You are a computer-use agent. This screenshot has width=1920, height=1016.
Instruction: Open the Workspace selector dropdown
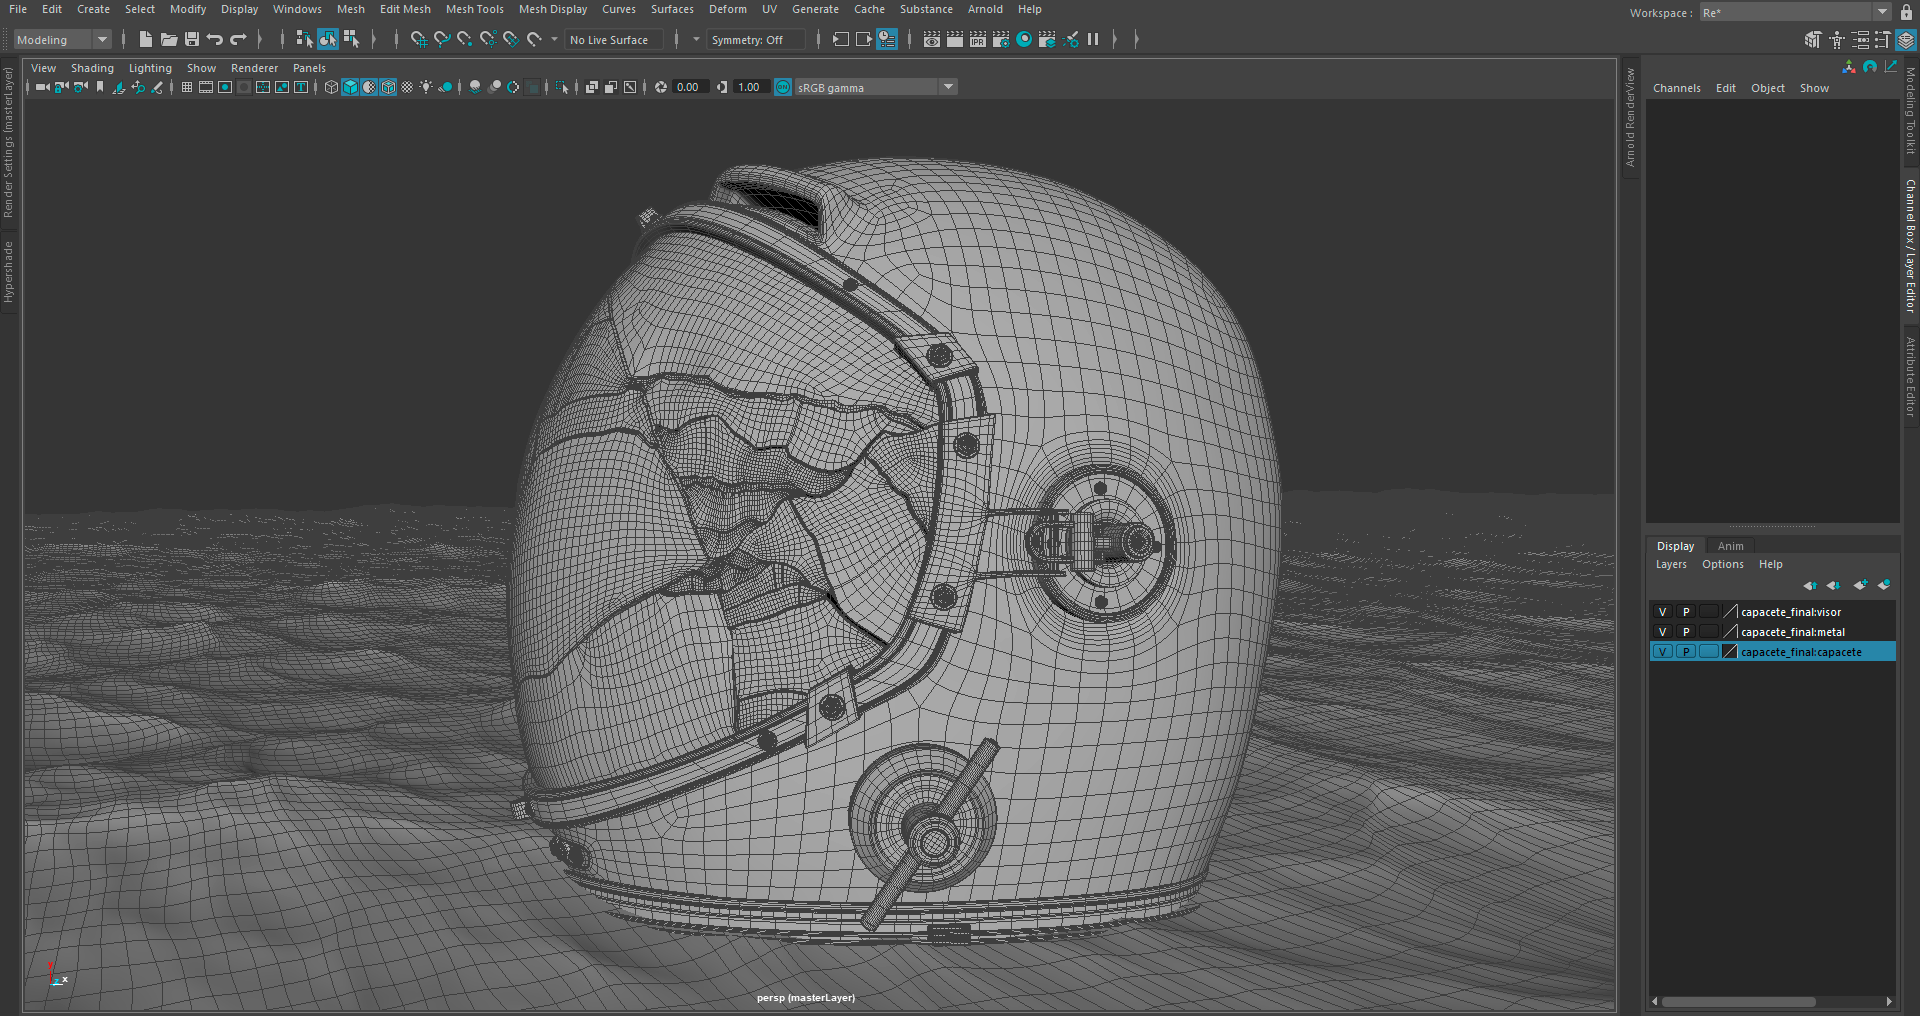(1796, 12)
